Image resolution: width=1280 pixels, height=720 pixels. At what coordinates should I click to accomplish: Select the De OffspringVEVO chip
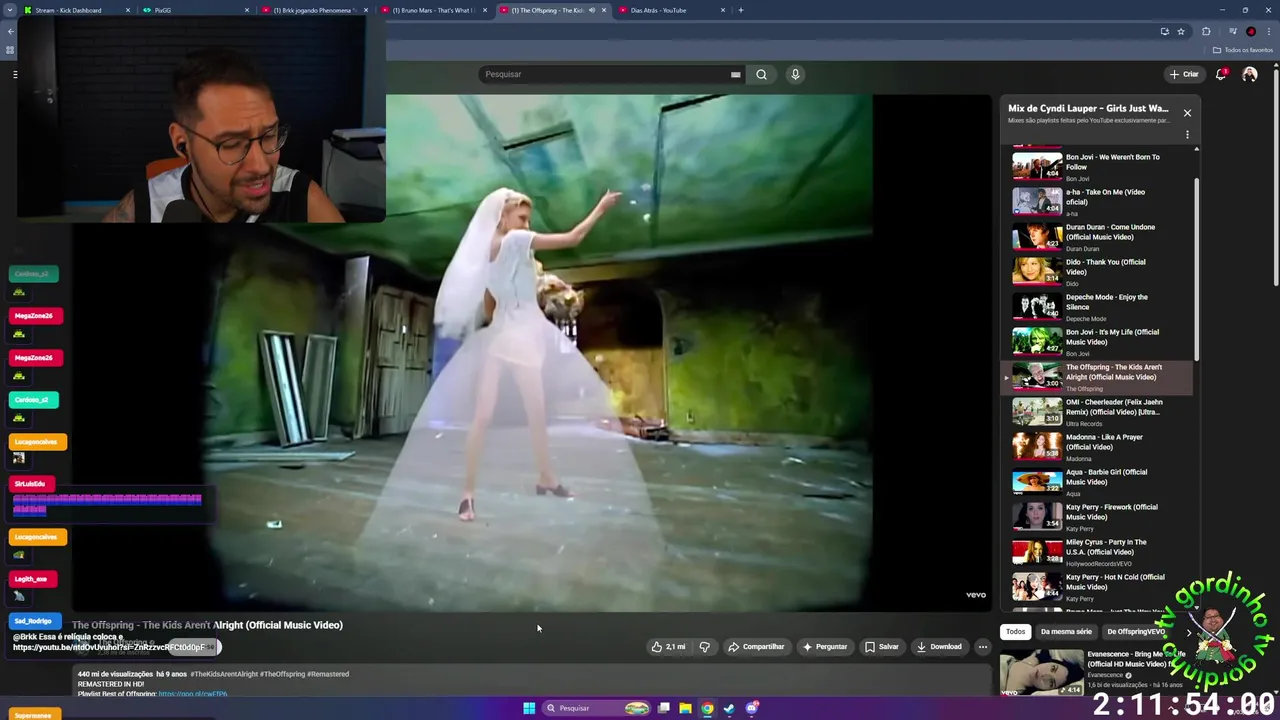coord(1136,632)
